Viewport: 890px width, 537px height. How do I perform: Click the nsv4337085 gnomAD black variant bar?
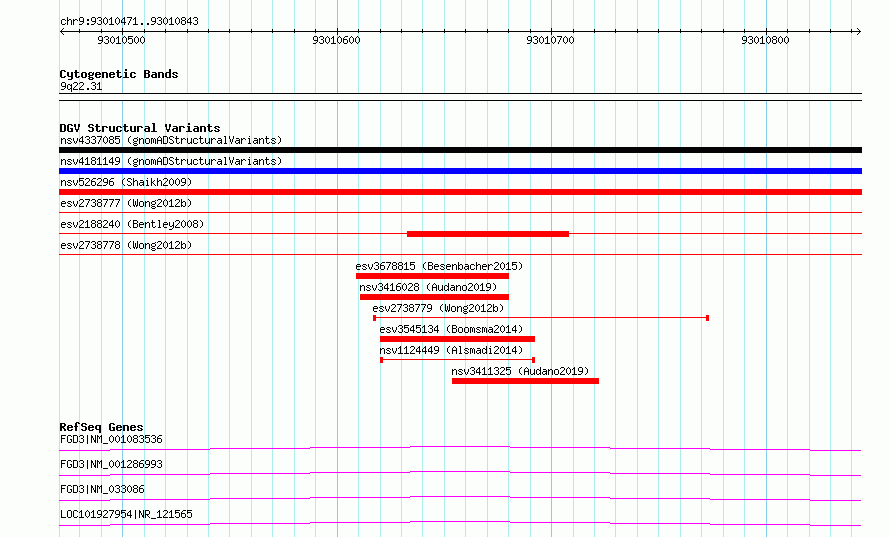(460, 150)
